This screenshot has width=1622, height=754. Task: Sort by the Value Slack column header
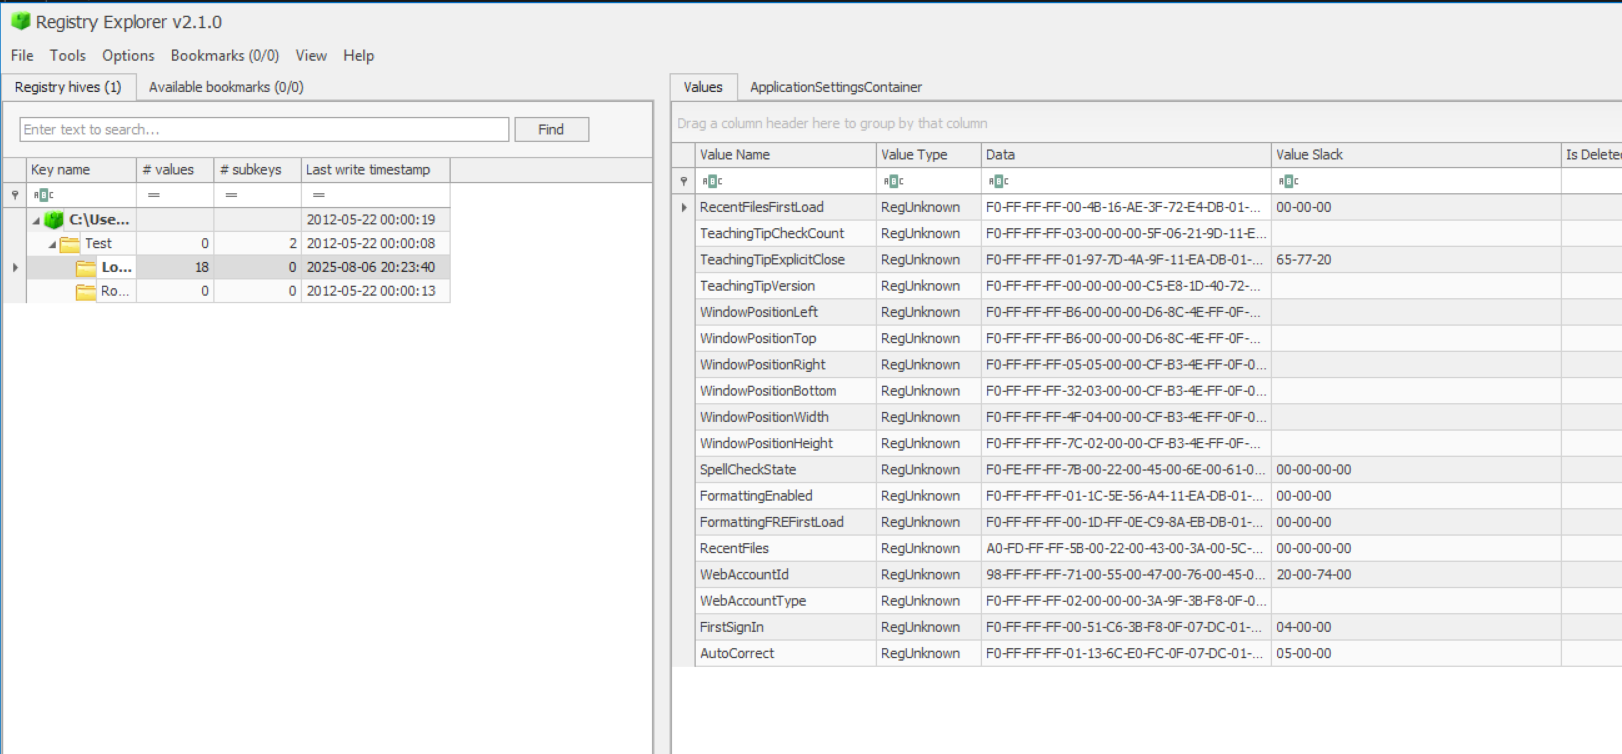tap(1415, 155)
